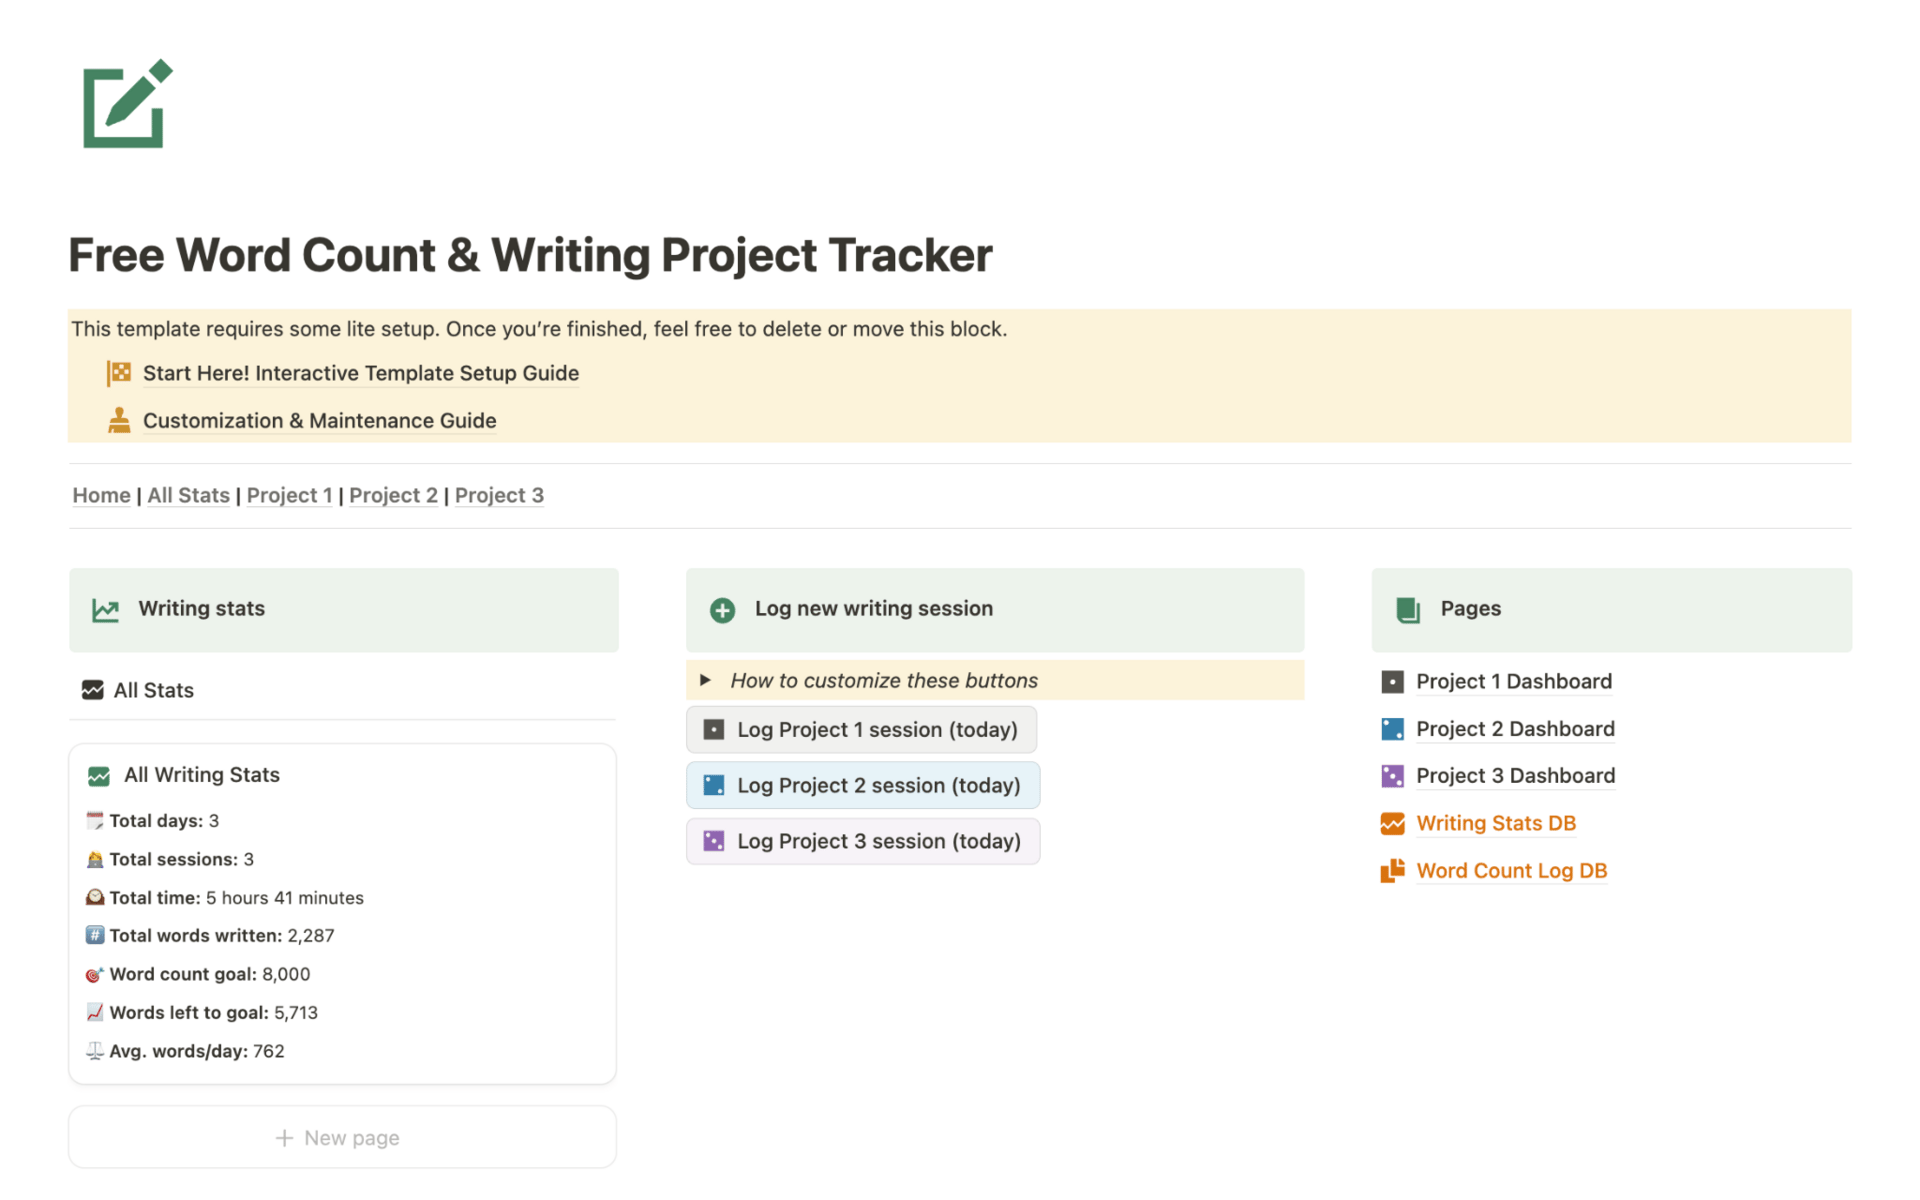Click the green plus circle icon
The width and height of the screenshot is (1920, 1200).
722,610
